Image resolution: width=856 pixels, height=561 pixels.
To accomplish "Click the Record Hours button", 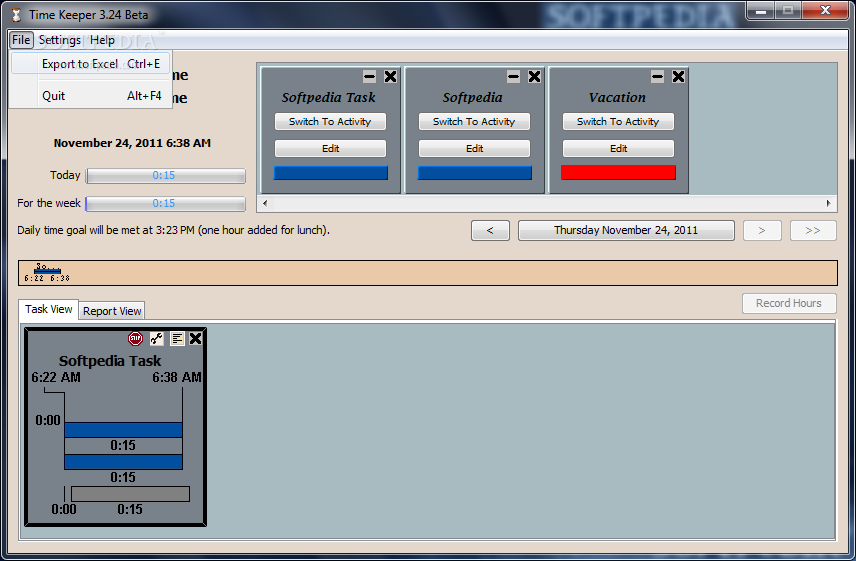I will click(789, 303).
